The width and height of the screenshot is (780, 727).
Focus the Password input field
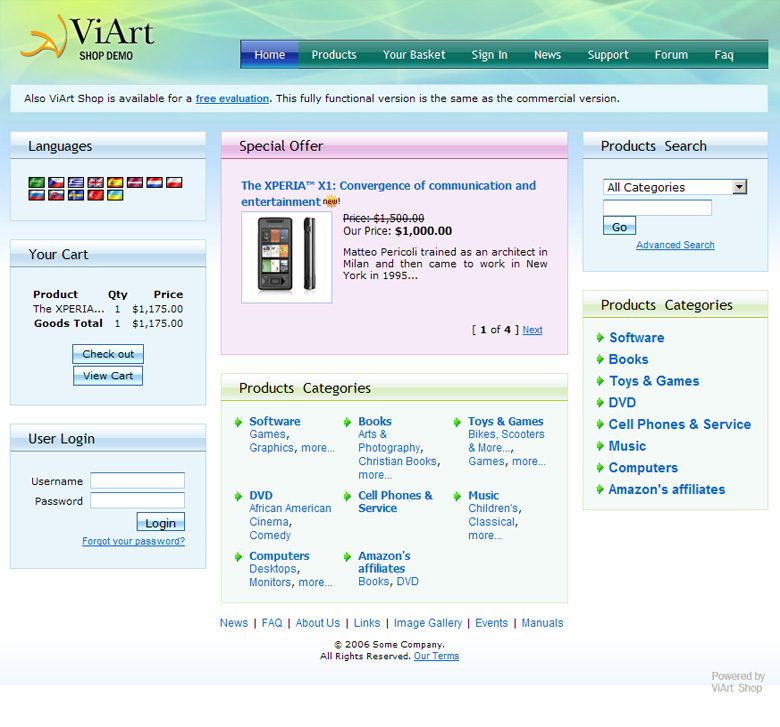pos(137,501)
